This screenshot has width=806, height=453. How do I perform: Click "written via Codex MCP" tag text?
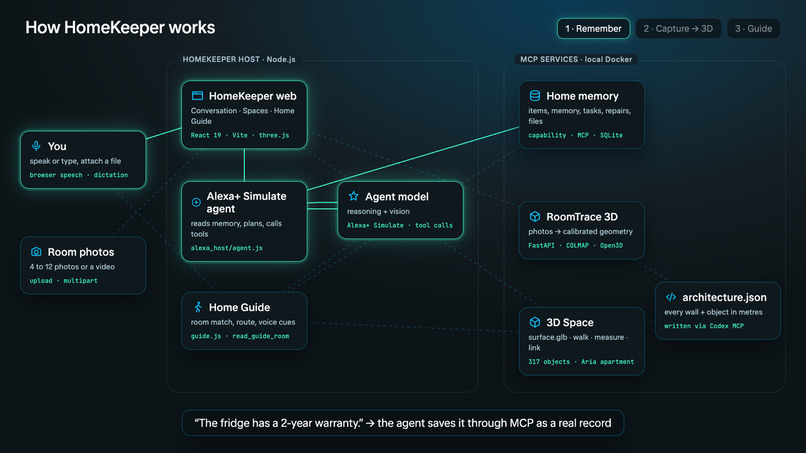click(704, 326)
